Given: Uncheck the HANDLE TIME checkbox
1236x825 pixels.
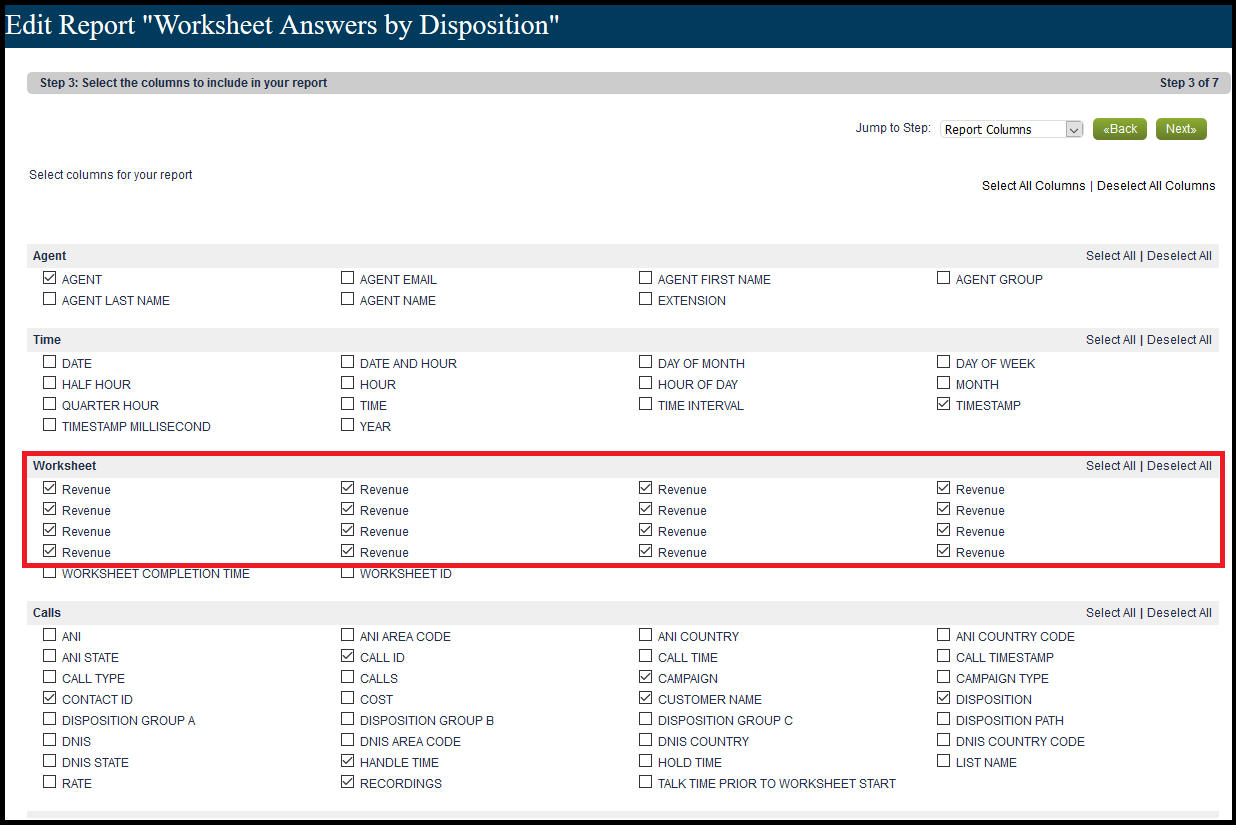Looking at the screenshot, I should [348, 761].
